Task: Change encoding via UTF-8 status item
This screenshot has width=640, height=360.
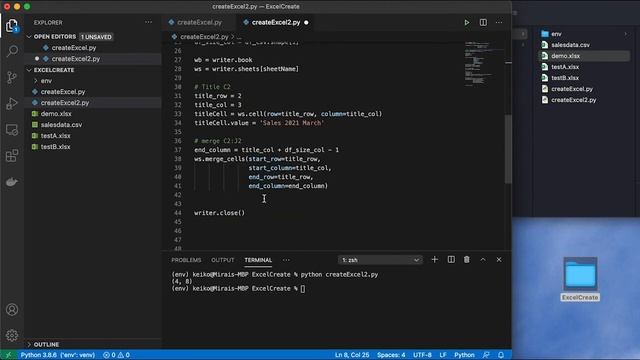Action: tap(422, 355)
